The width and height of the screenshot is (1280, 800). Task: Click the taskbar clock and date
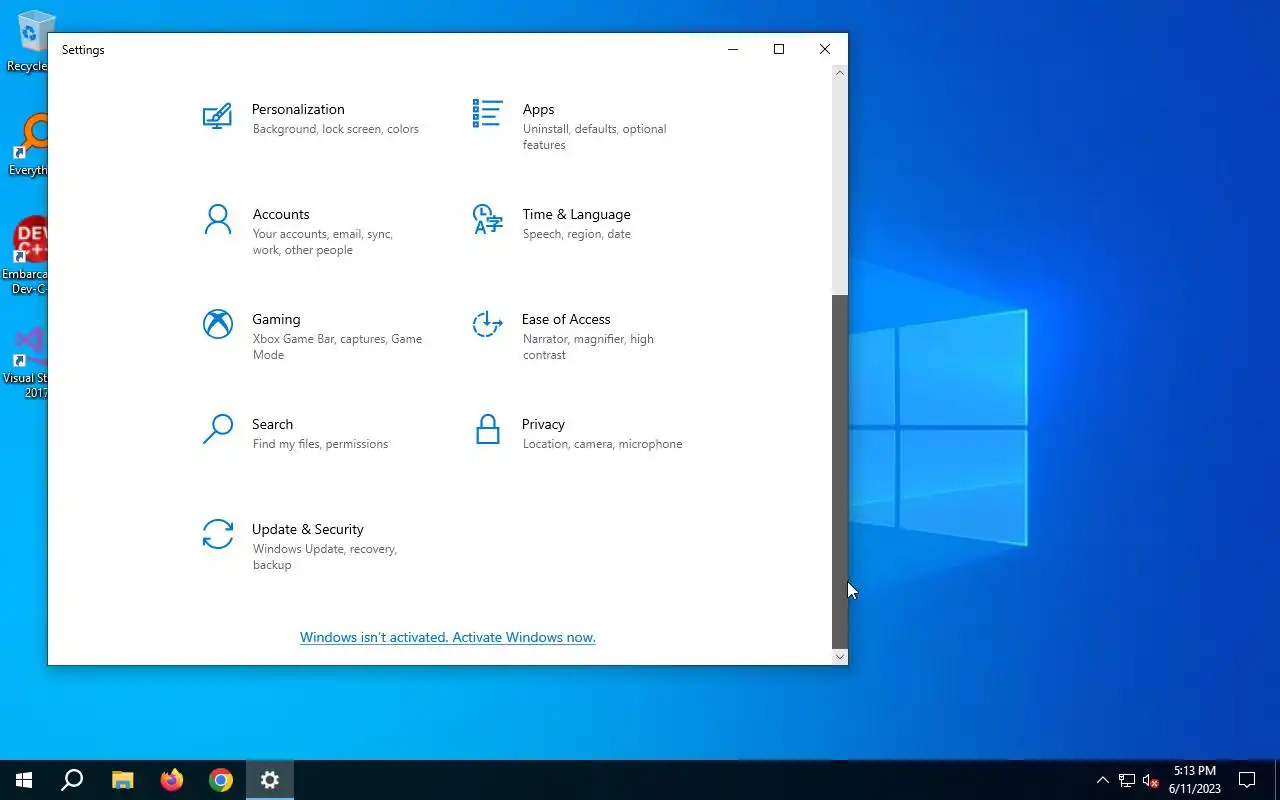[1195, 780]
